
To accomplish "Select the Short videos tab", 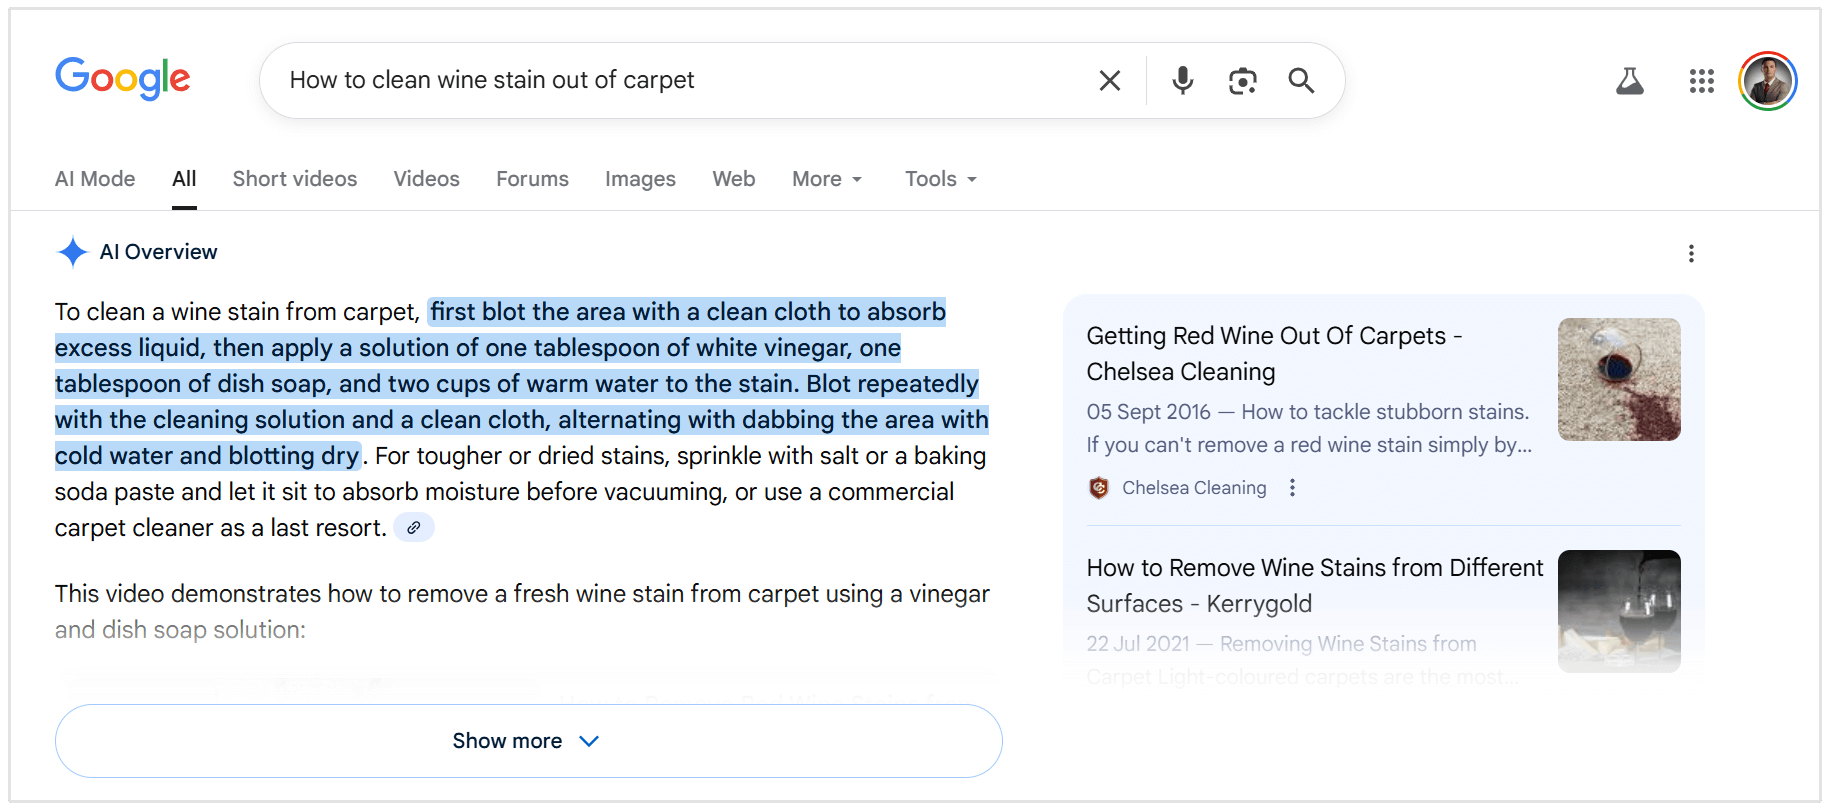I will [x=294, y=179].
